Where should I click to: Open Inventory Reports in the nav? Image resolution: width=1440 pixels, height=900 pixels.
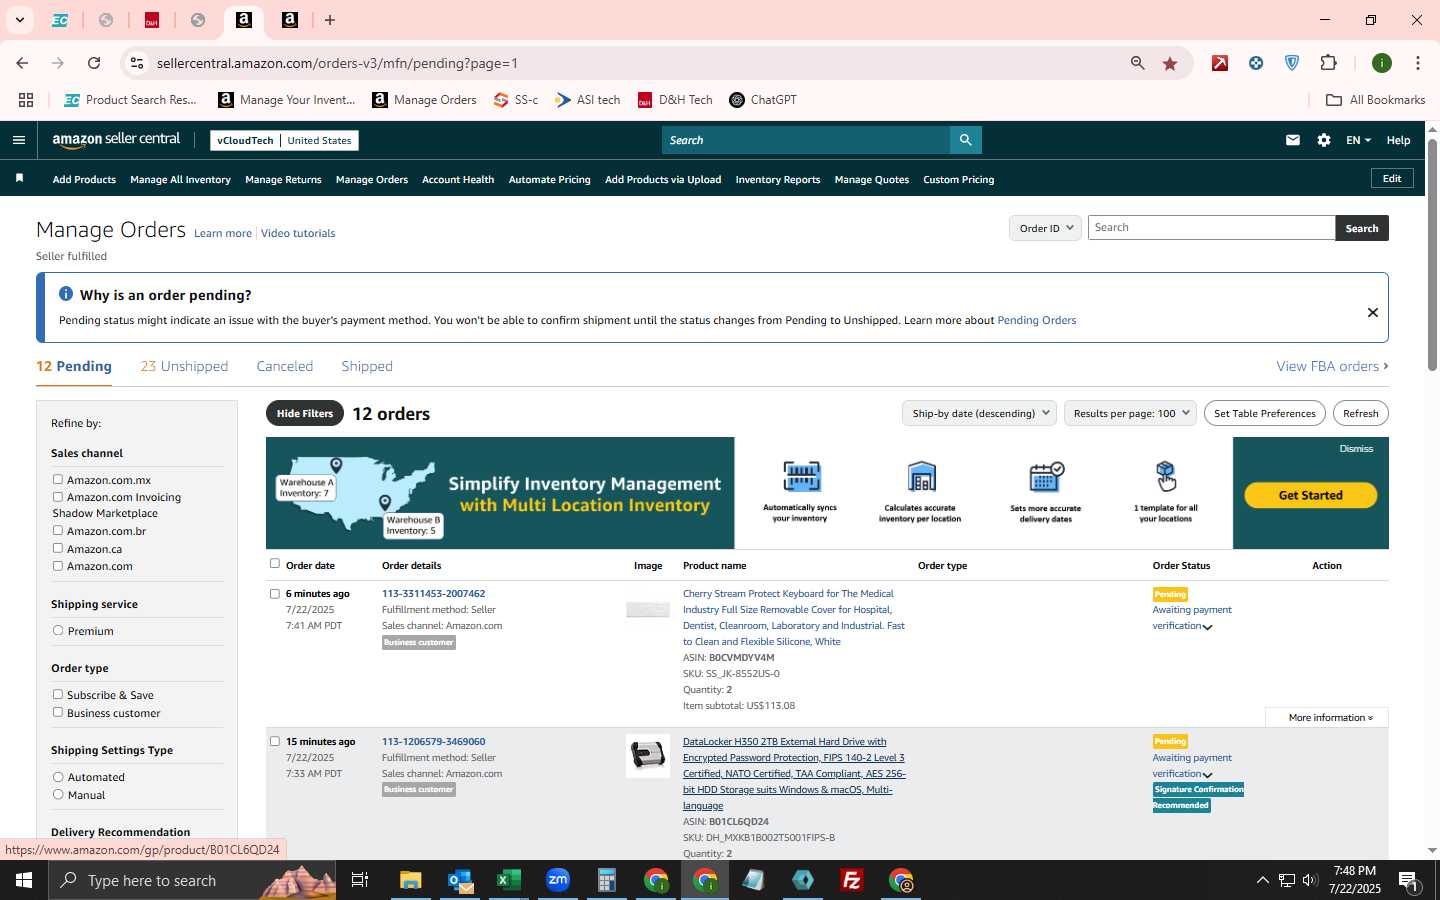(x=778, y=179)
